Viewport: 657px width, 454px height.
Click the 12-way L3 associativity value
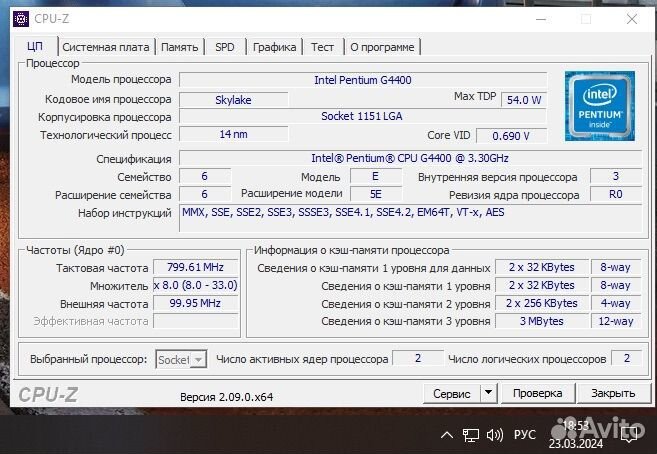pos(616,321)
